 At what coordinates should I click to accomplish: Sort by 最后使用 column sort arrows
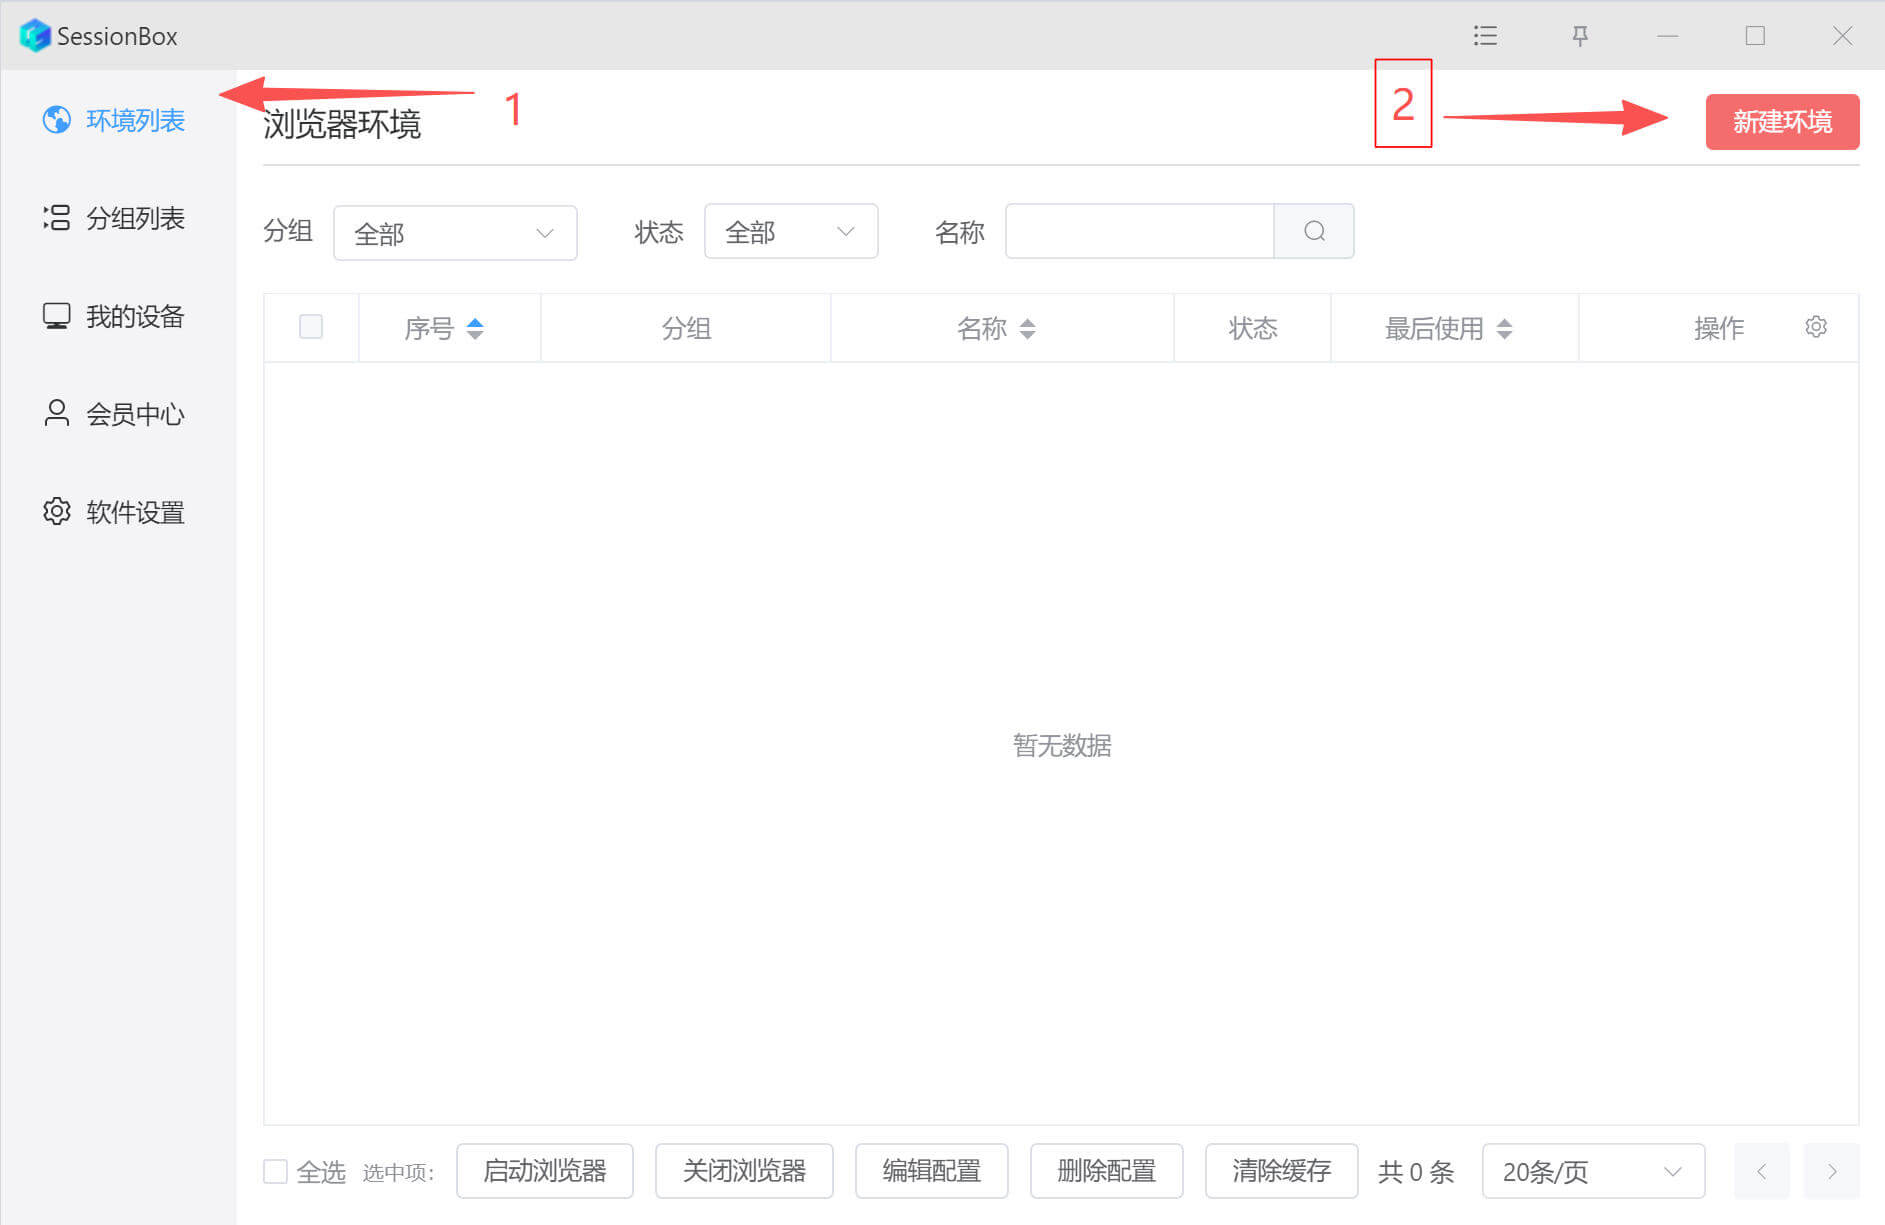pyautogui.click(x=1504, y=328)
